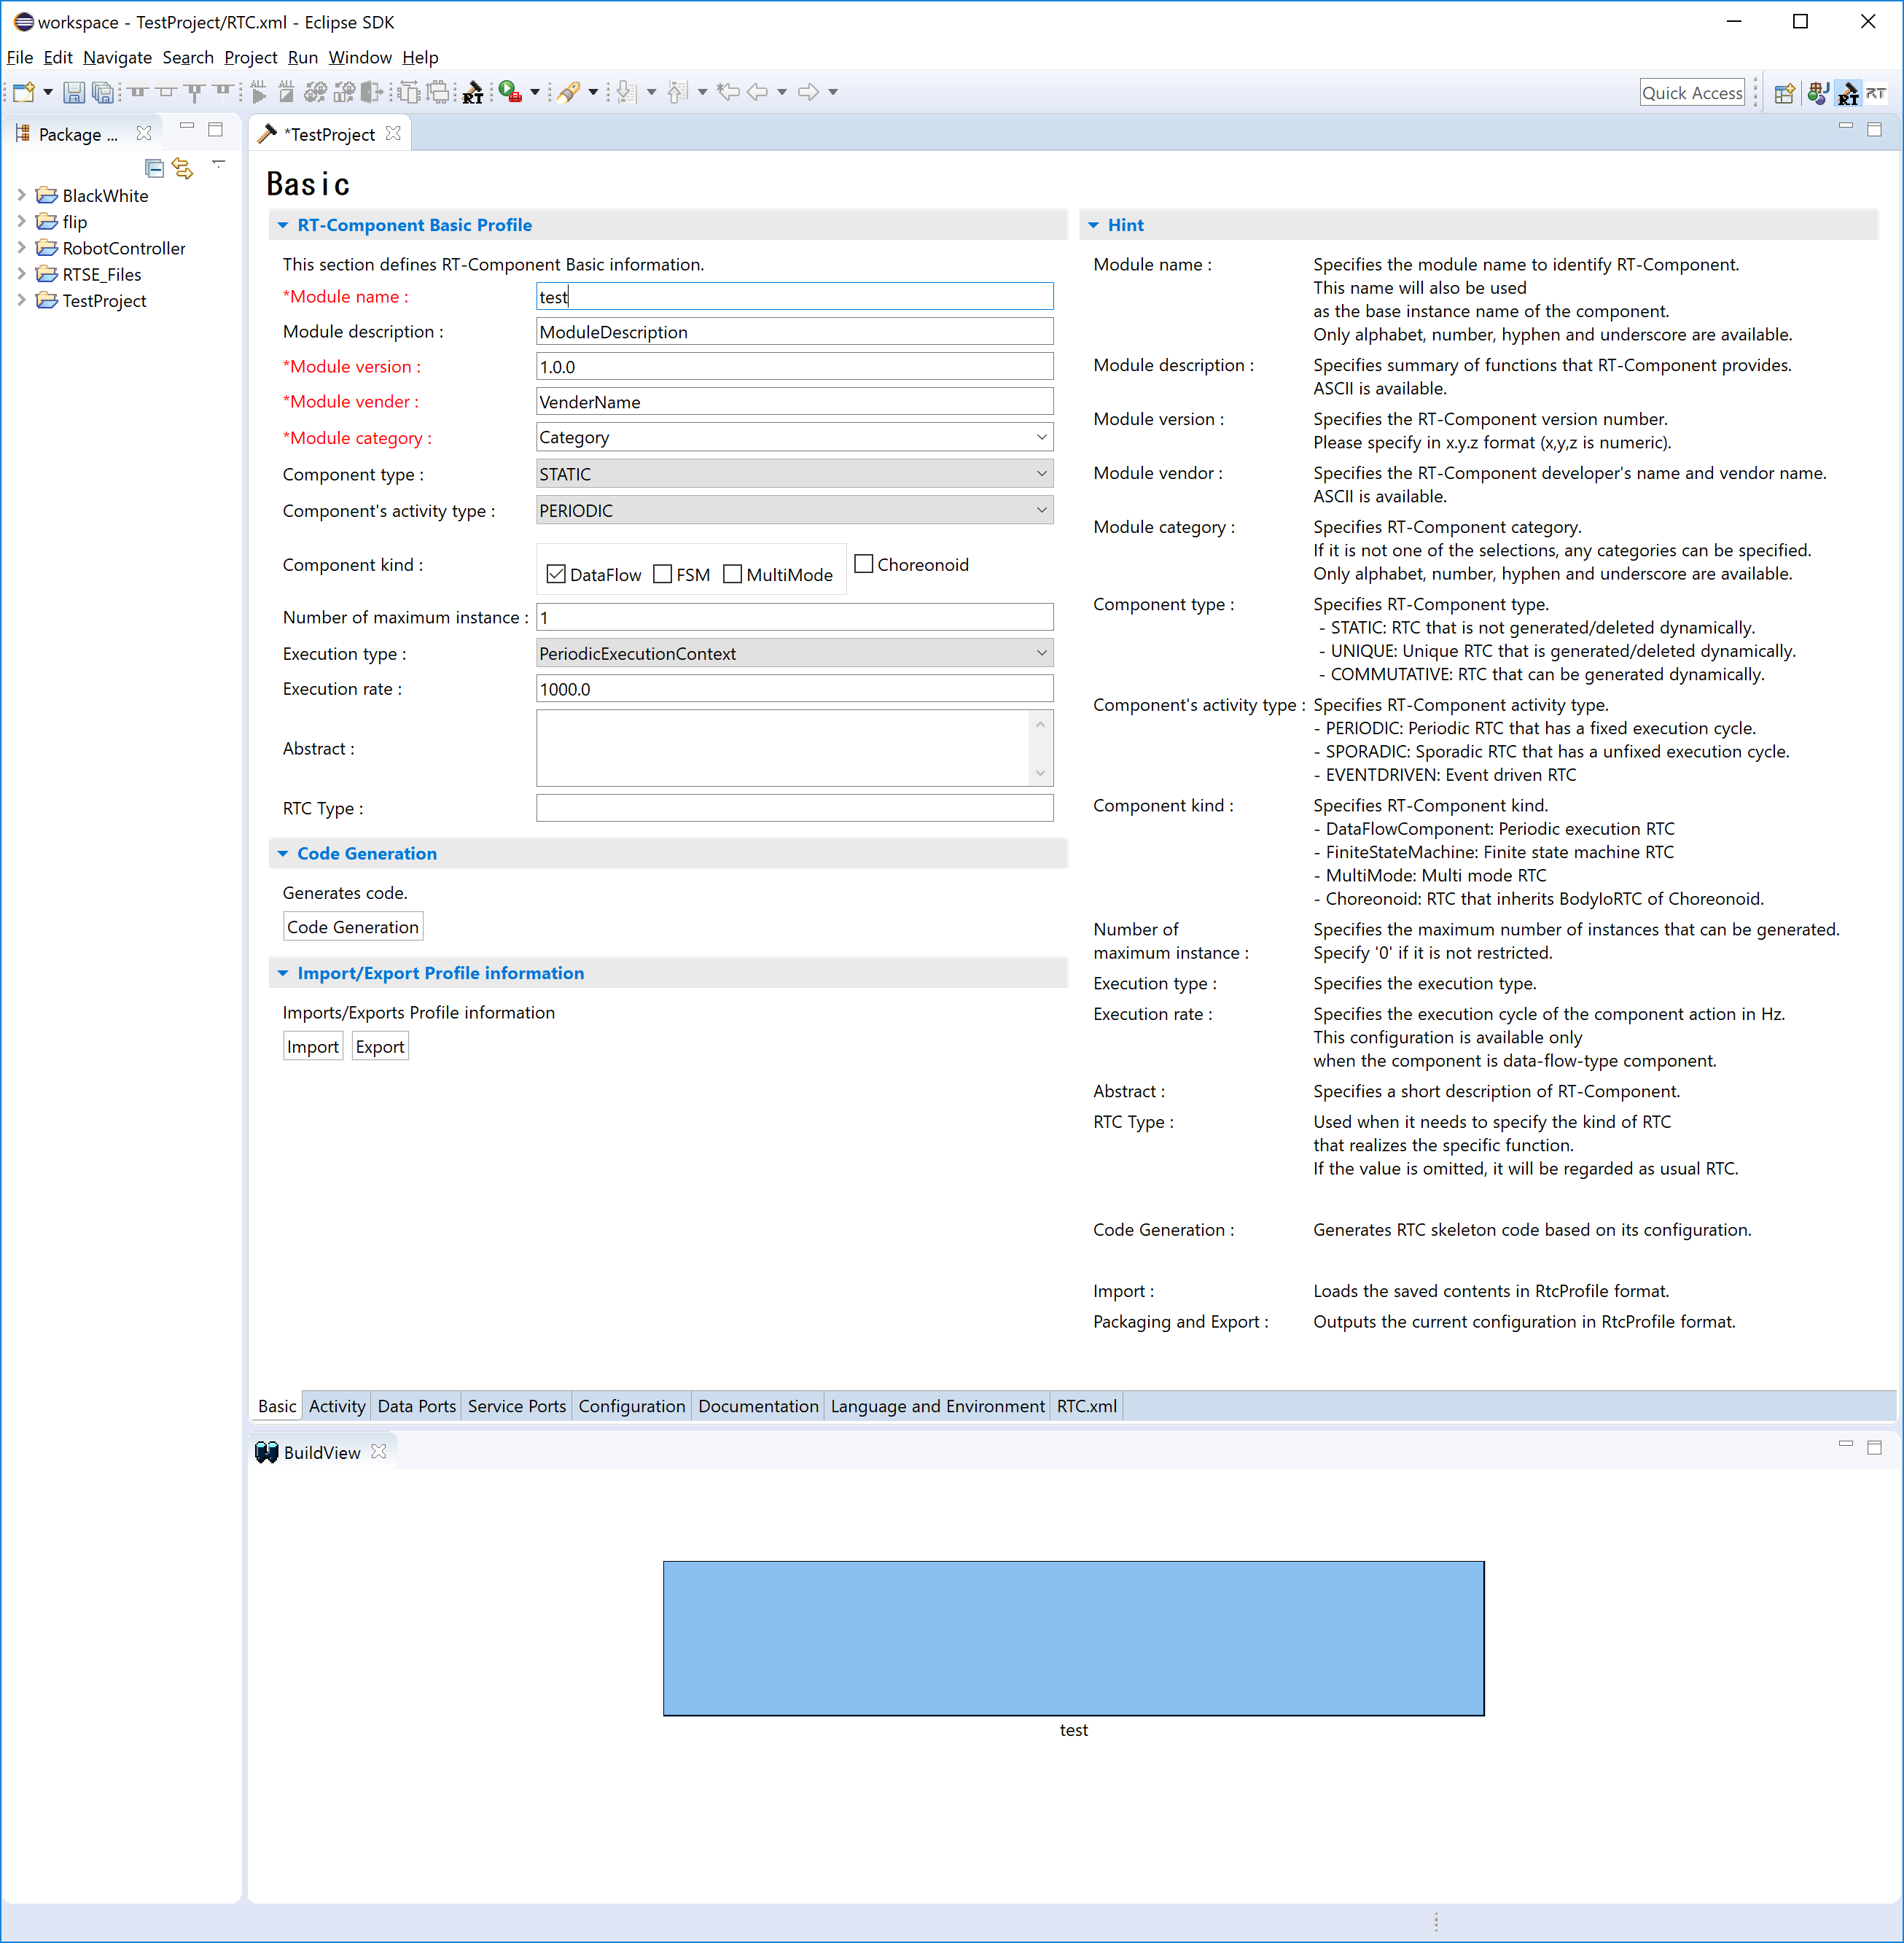
Task: Click the Execution rate field
Action: click(795, 689)
